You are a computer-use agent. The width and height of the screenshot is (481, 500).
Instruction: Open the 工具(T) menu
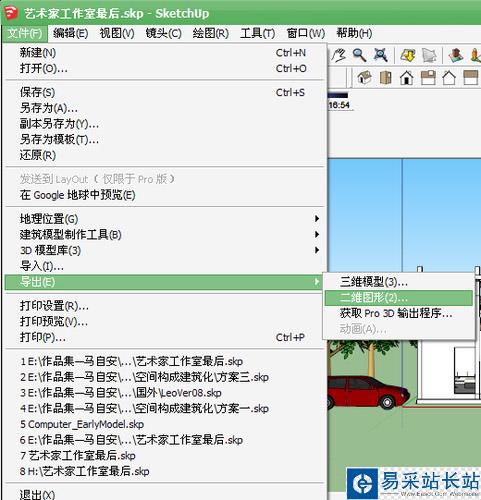[x=257, y=33]
